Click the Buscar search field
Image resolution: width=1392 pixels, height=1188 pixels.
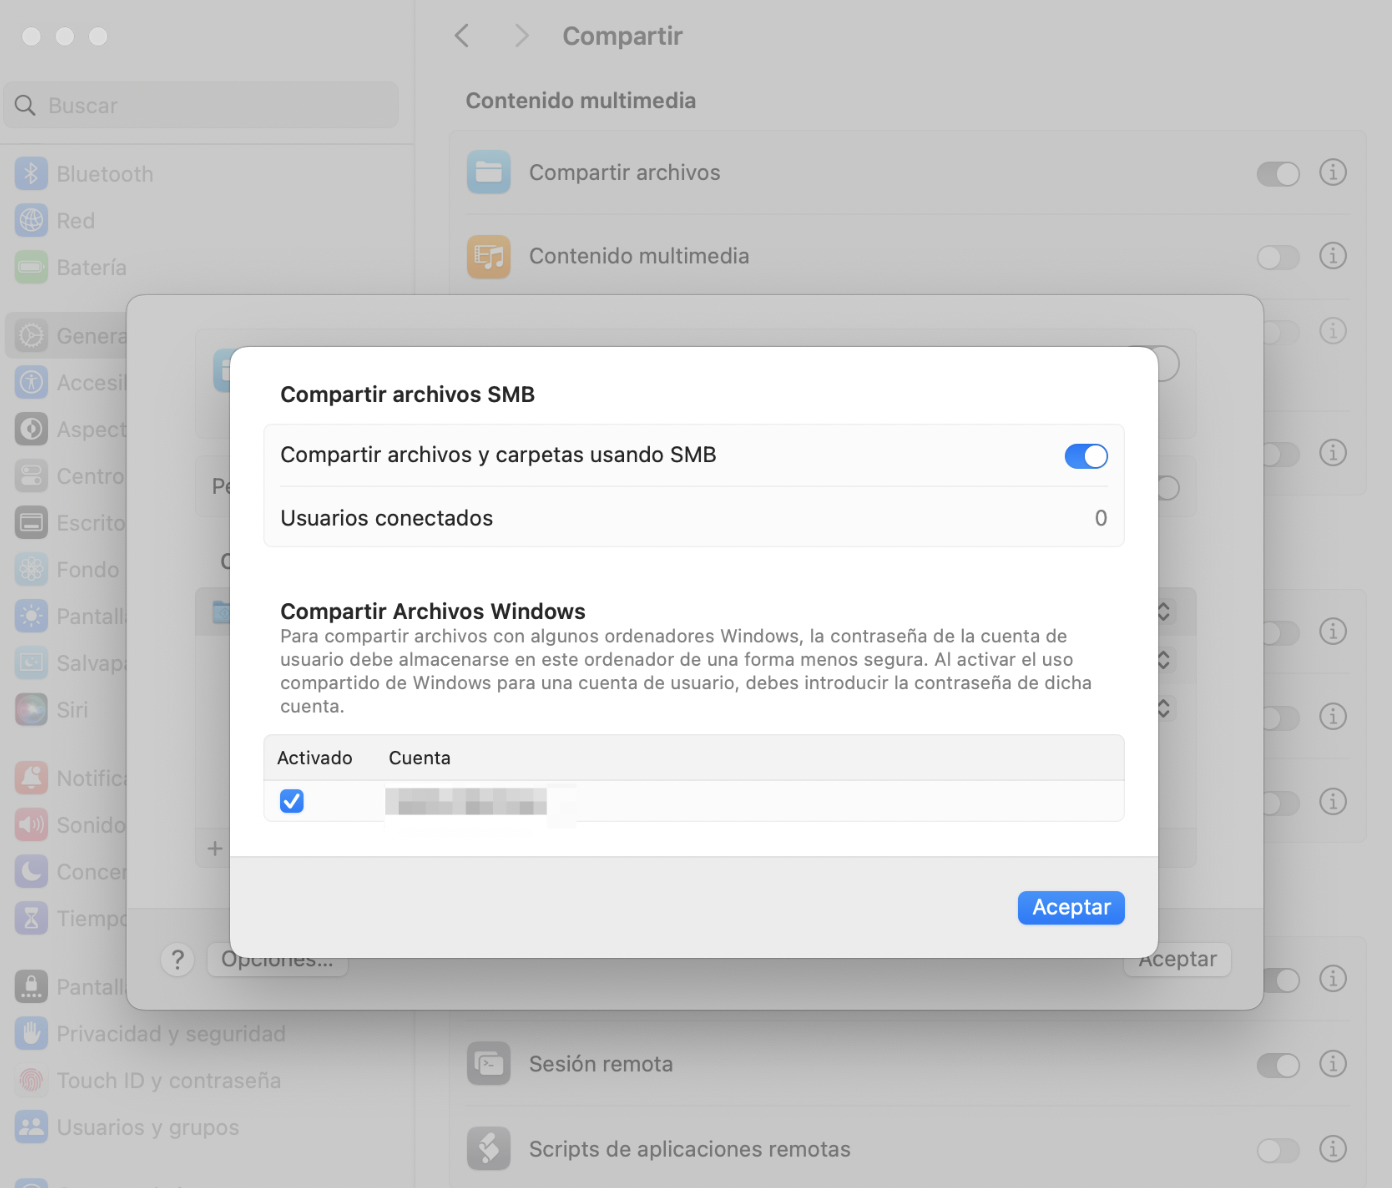click(x=201, y=105)
